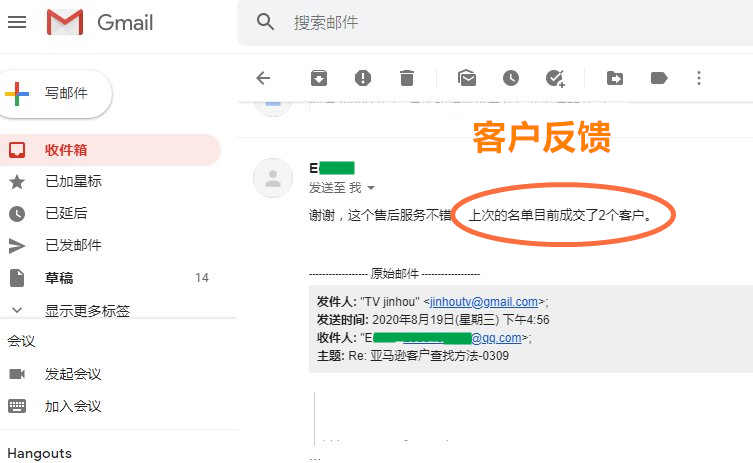This screenshot has height=463, width=753.
Task: Snooze the email using the clock icon
Action: pos(511,78)
